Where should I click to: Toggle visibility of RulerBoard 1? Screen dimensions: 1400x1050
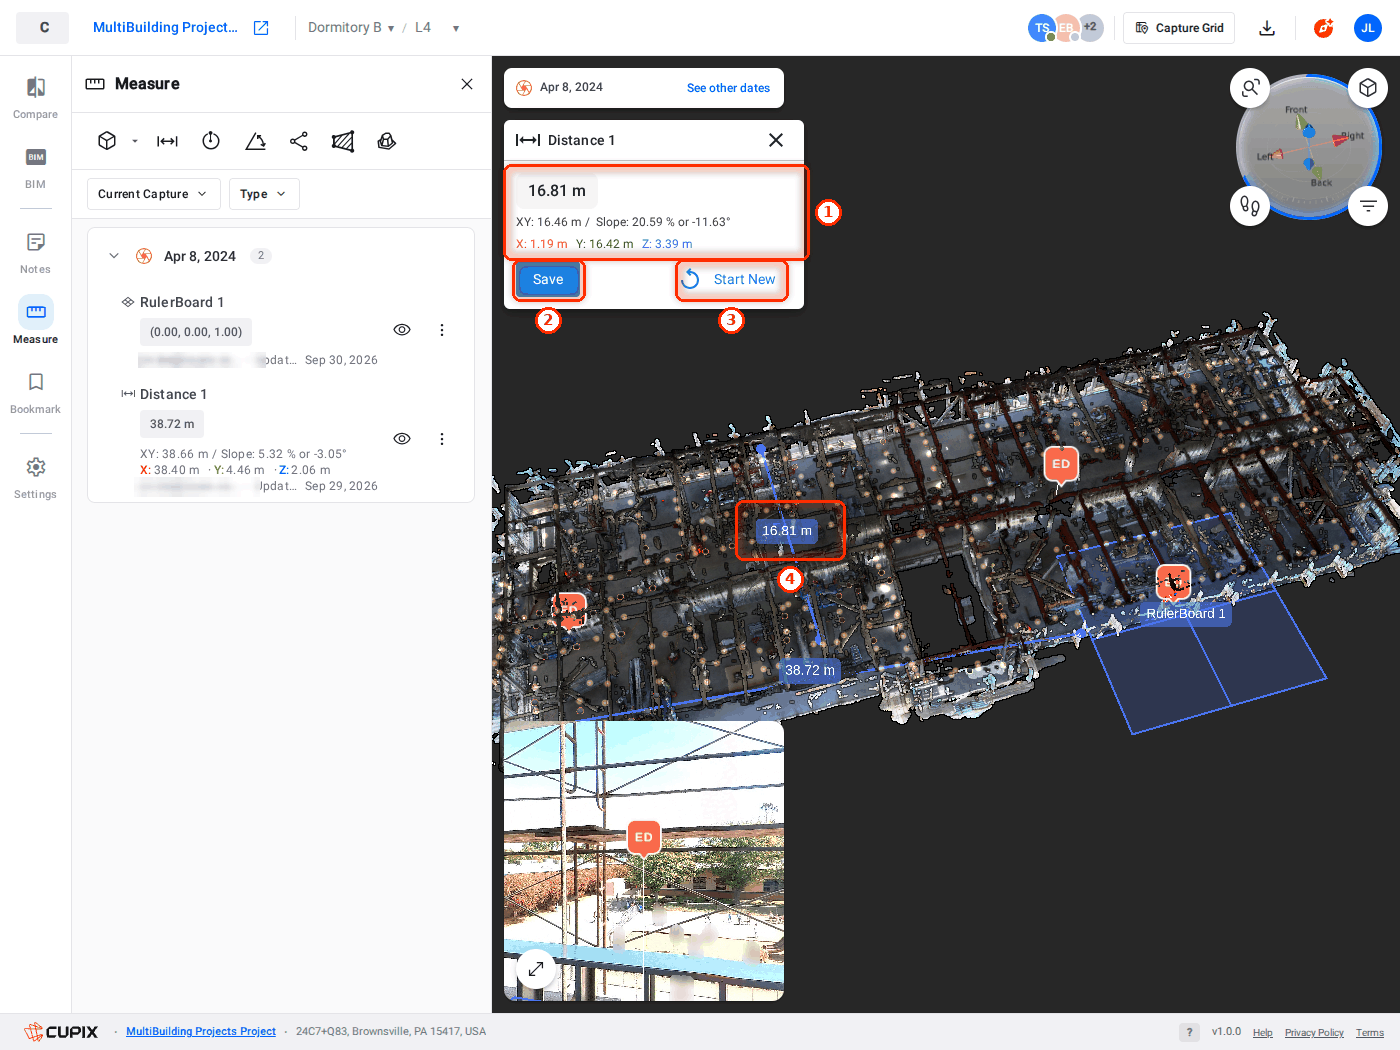coord(402,330)
